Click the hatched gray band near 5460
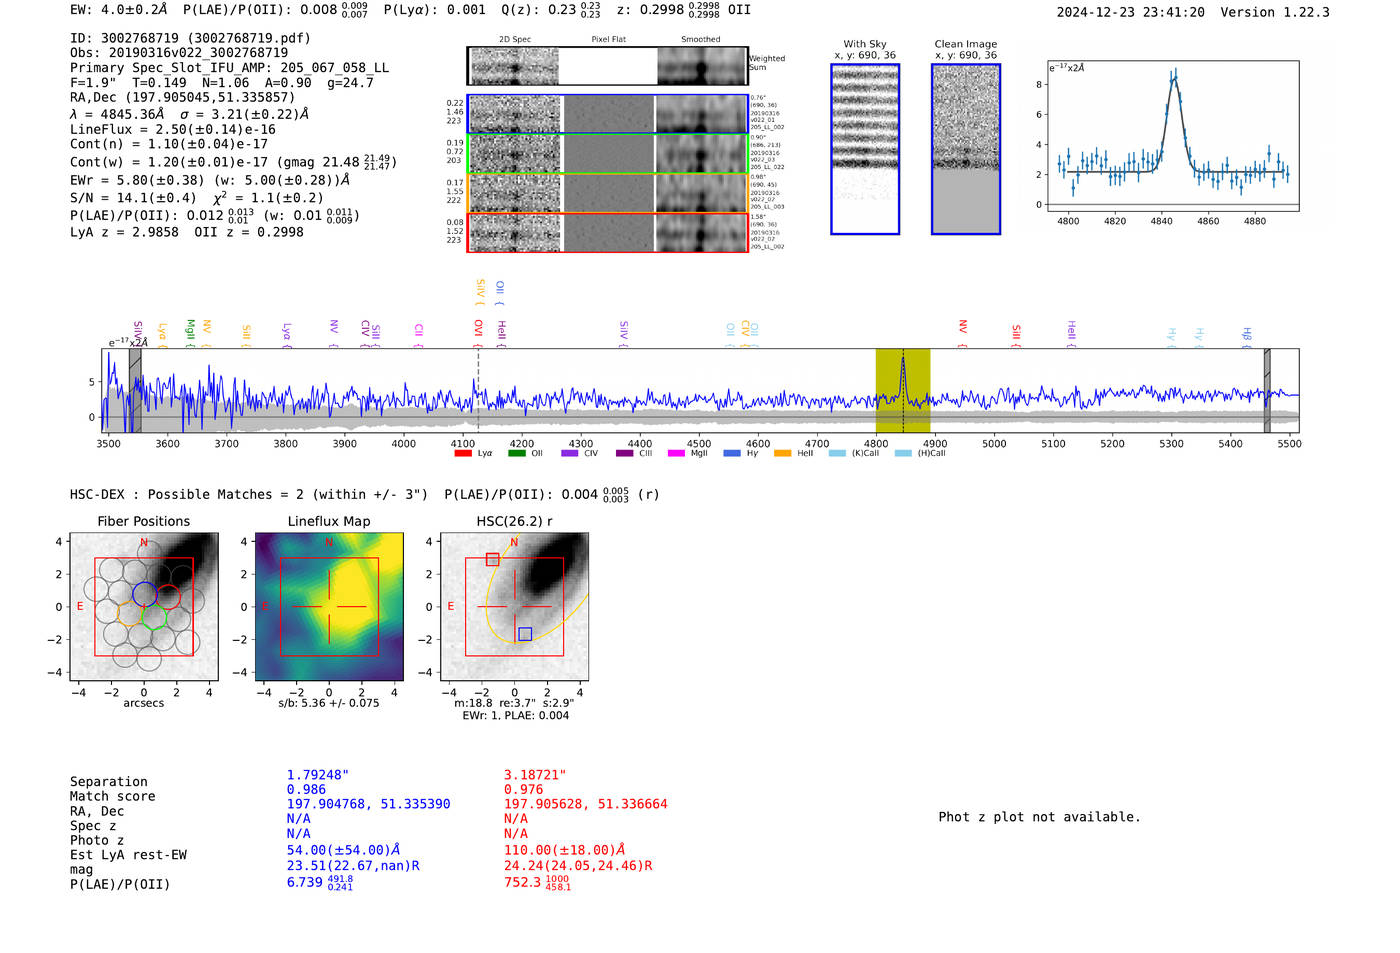Screen dimensions: 1400x953 click(1267, 391)
